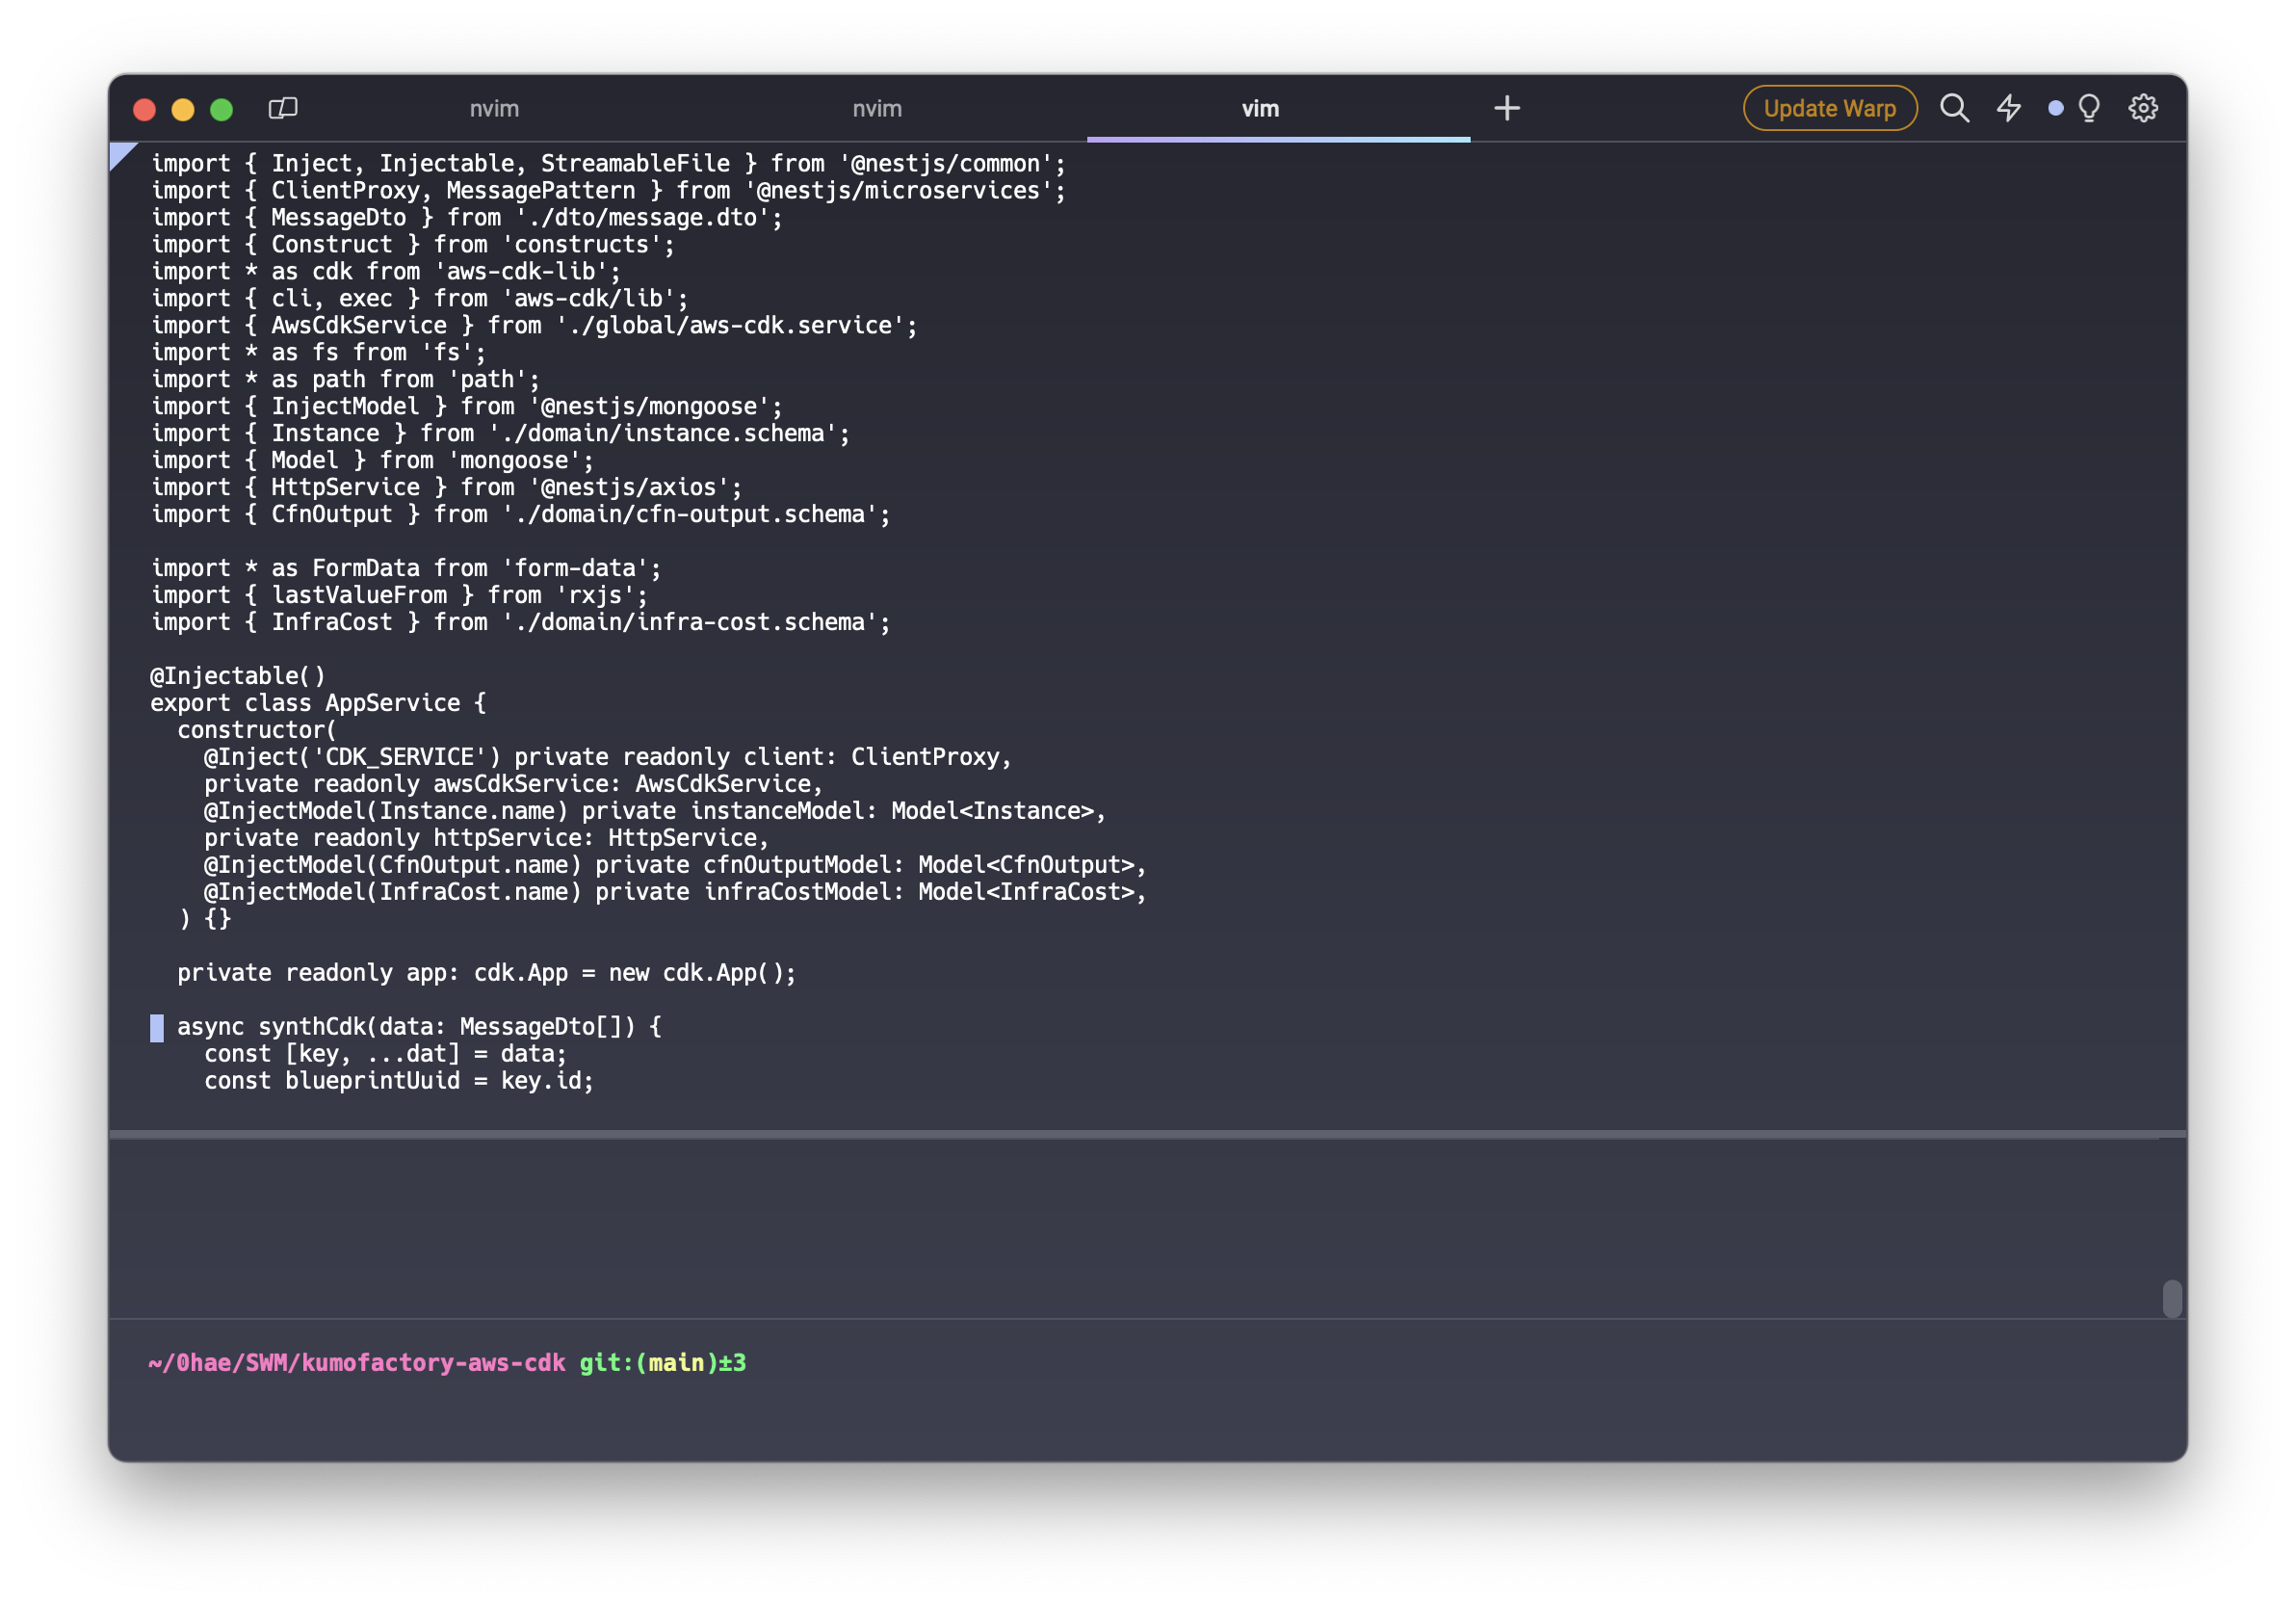Click './domain/cfn-output.schema' import path
Image resolution: width=2296 pixels, height=1605 pixels.
pyautogui.click(x=689, y=514)
